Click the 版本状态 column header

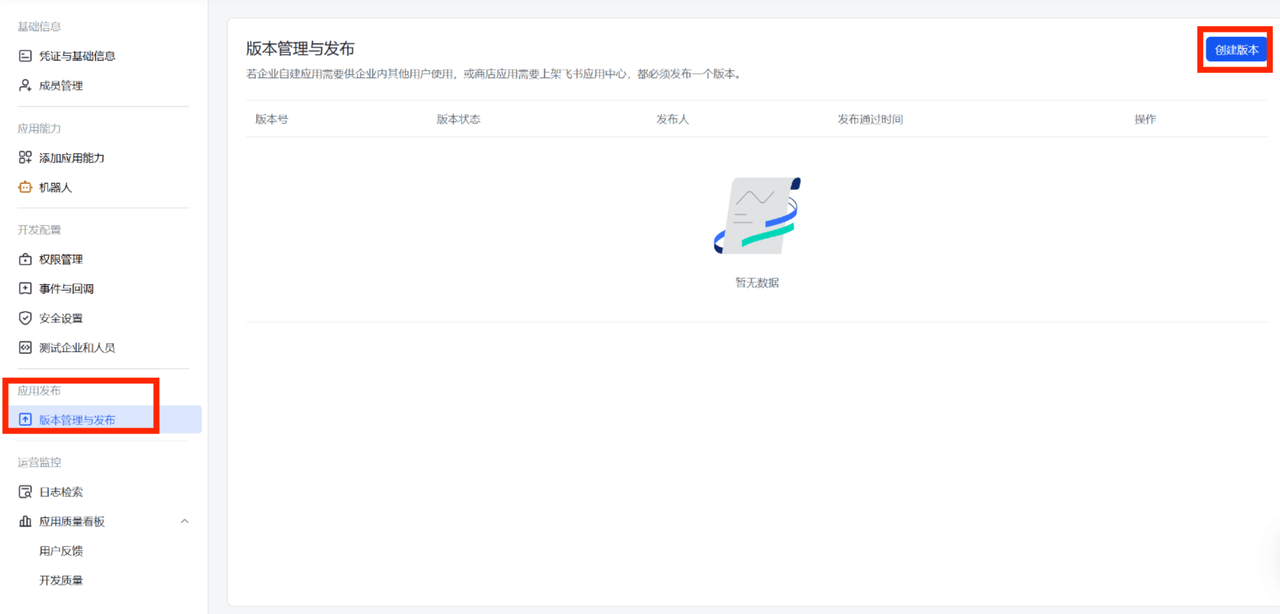click(x=458, y=119)
